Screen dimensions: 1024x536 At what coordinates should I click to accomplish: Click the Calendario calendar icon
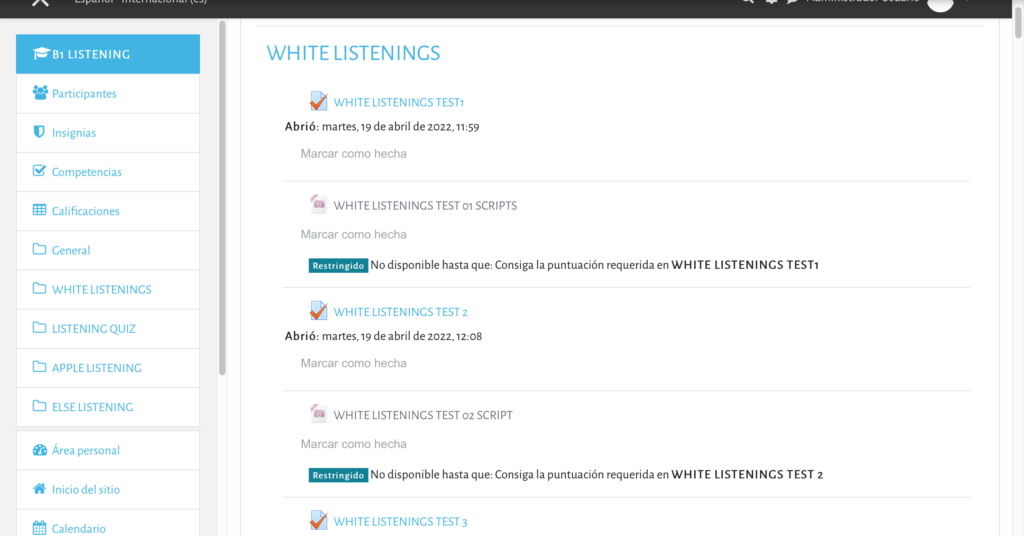coord(40,528)
